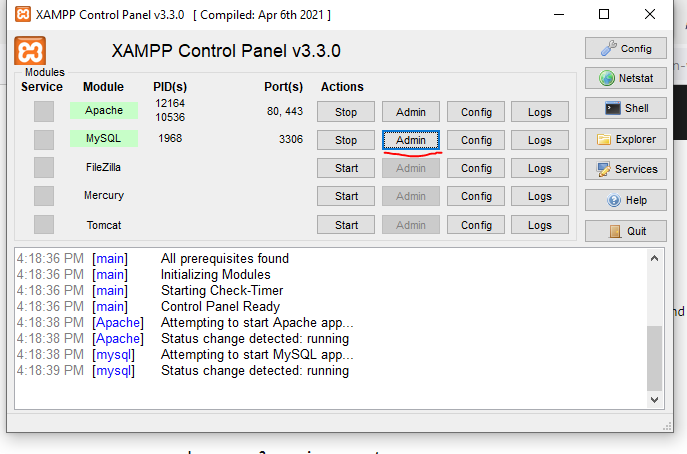Click the FileZilla module label

point(103,167)
